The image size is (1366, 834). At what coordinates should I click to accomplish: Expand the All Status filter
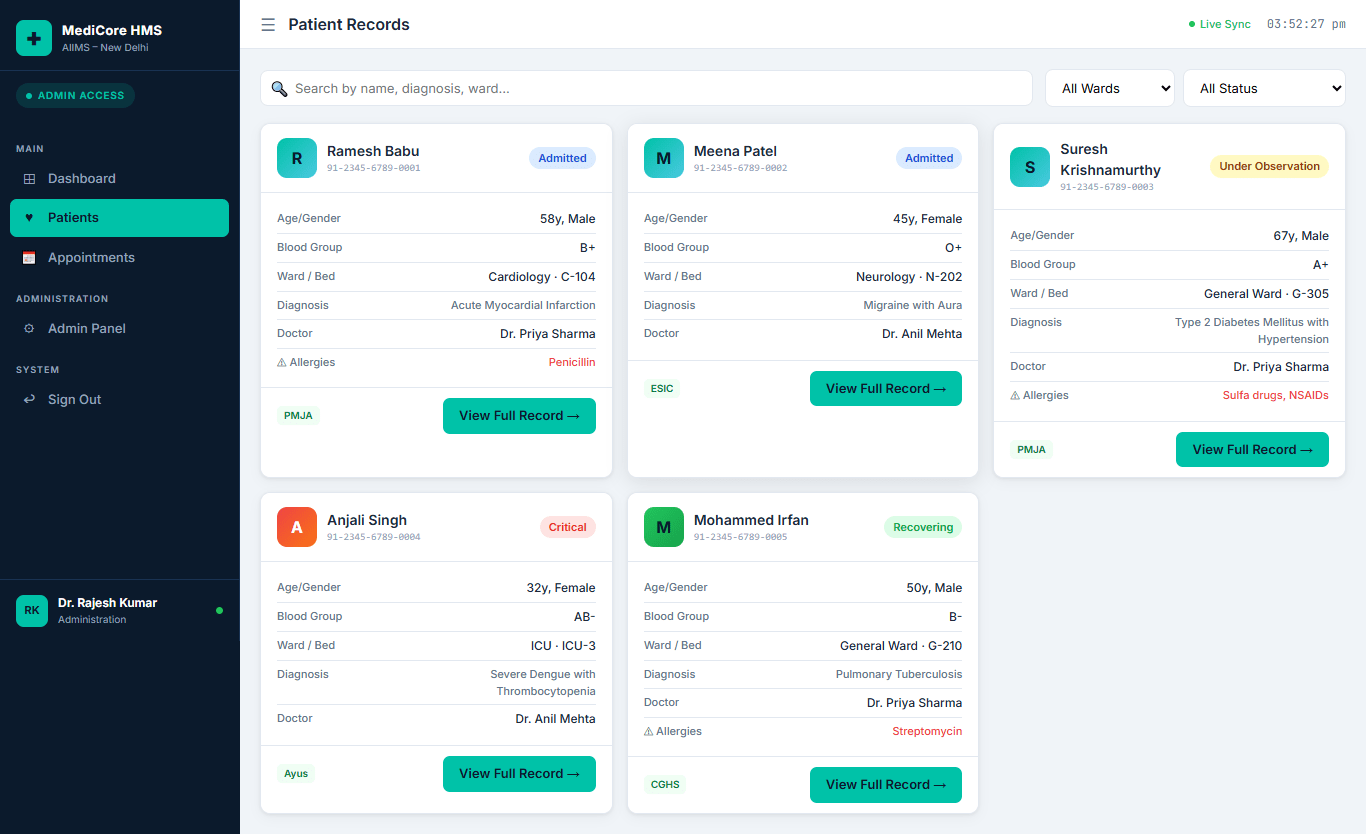[x=1265, y=88]
